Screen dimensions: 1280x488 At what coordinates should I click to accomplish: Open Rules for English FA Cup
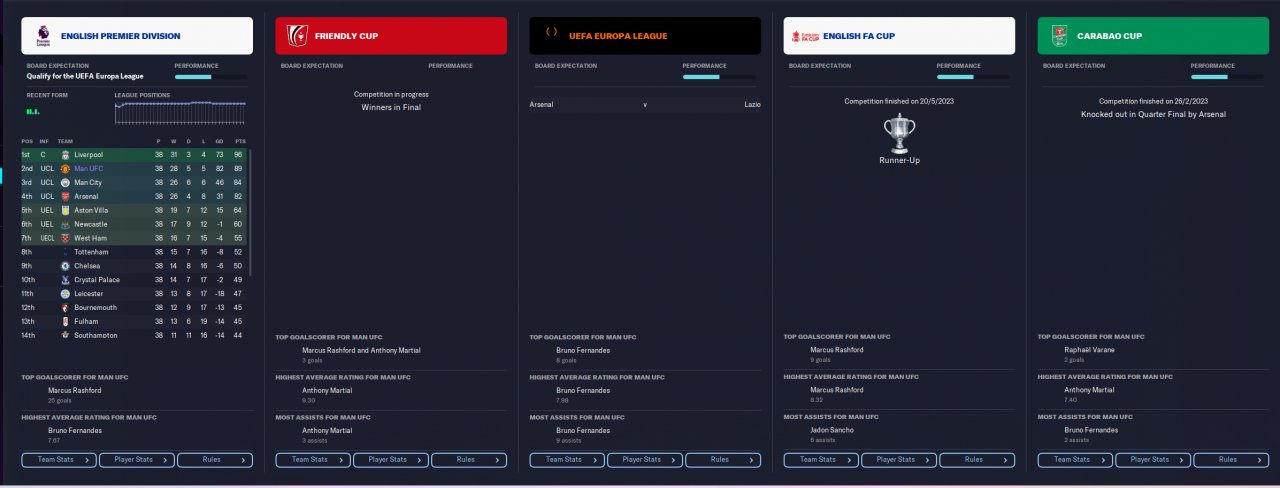point(978,460)
